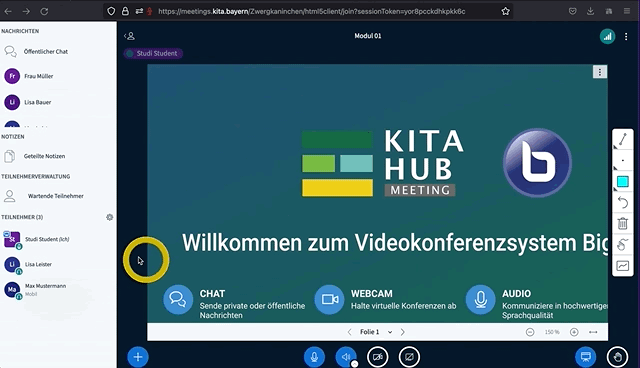Go back in browser history
Screen dimensions: 640x368
[8, 11]
